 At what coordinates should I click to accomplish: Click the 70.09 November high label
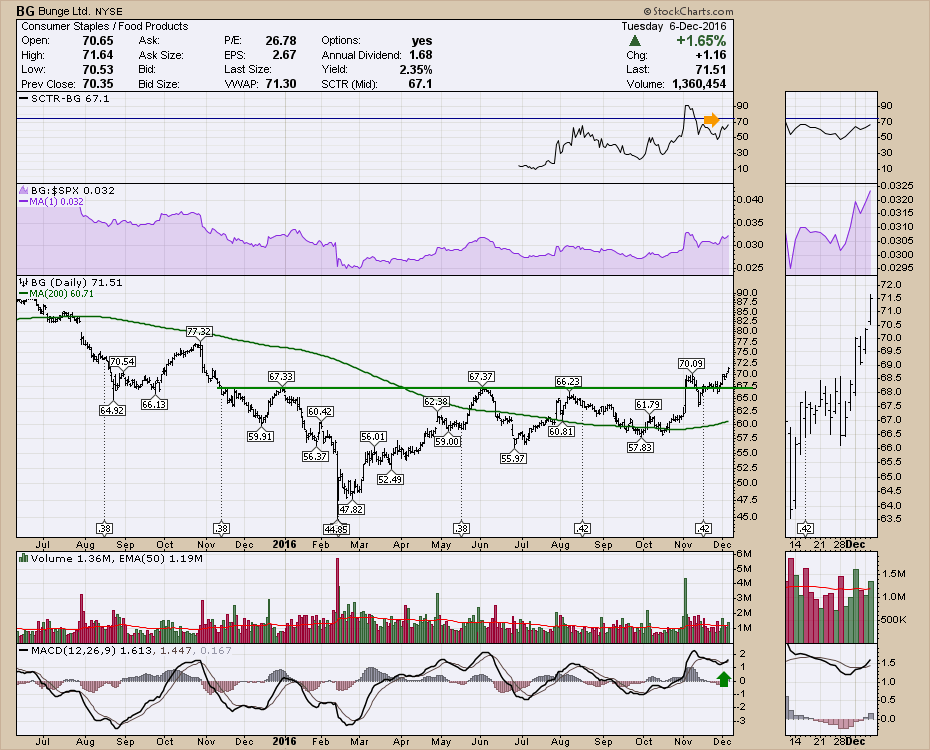pyautogui.click(x=691, y=363)
